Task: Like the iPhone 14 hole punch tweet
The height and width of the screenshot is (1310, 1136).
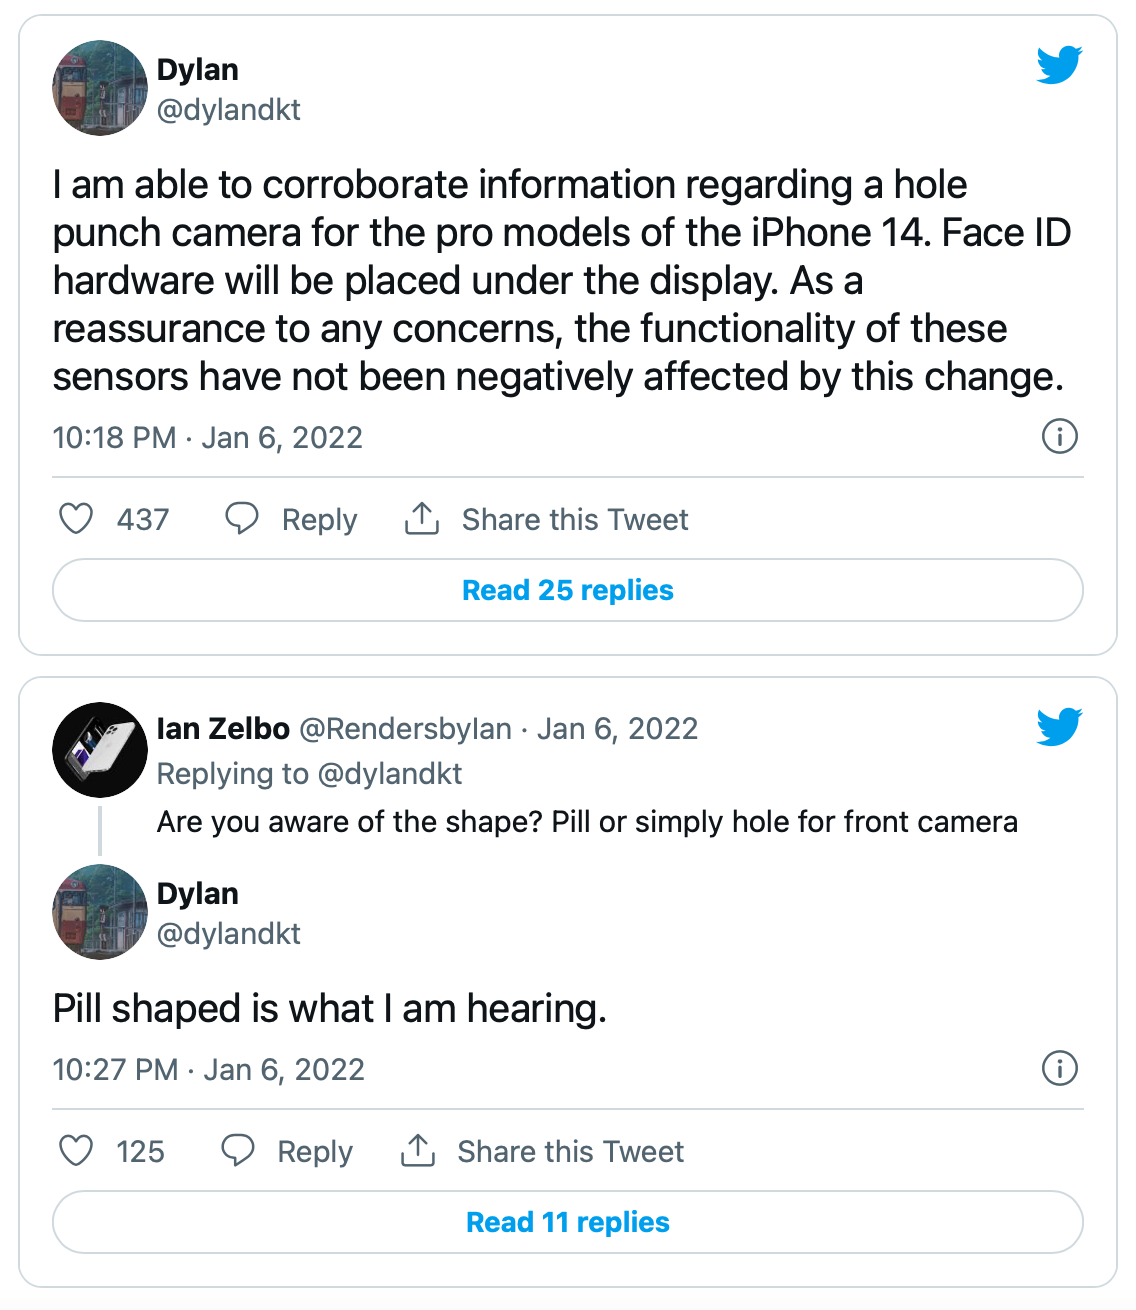Action: tap(76, 519)
